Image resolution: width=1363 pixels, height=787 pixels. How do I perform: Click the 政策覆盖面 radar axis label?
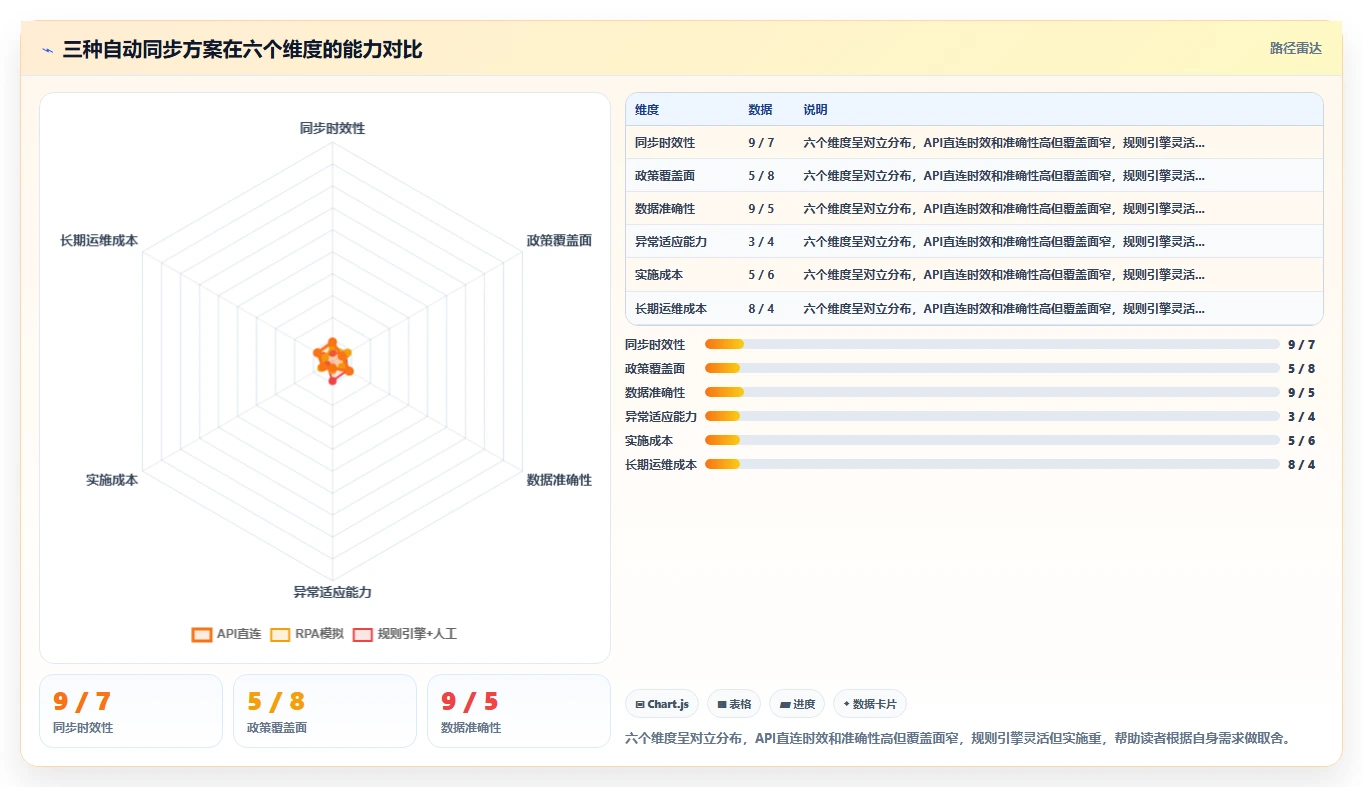click(x=559, y=241)
